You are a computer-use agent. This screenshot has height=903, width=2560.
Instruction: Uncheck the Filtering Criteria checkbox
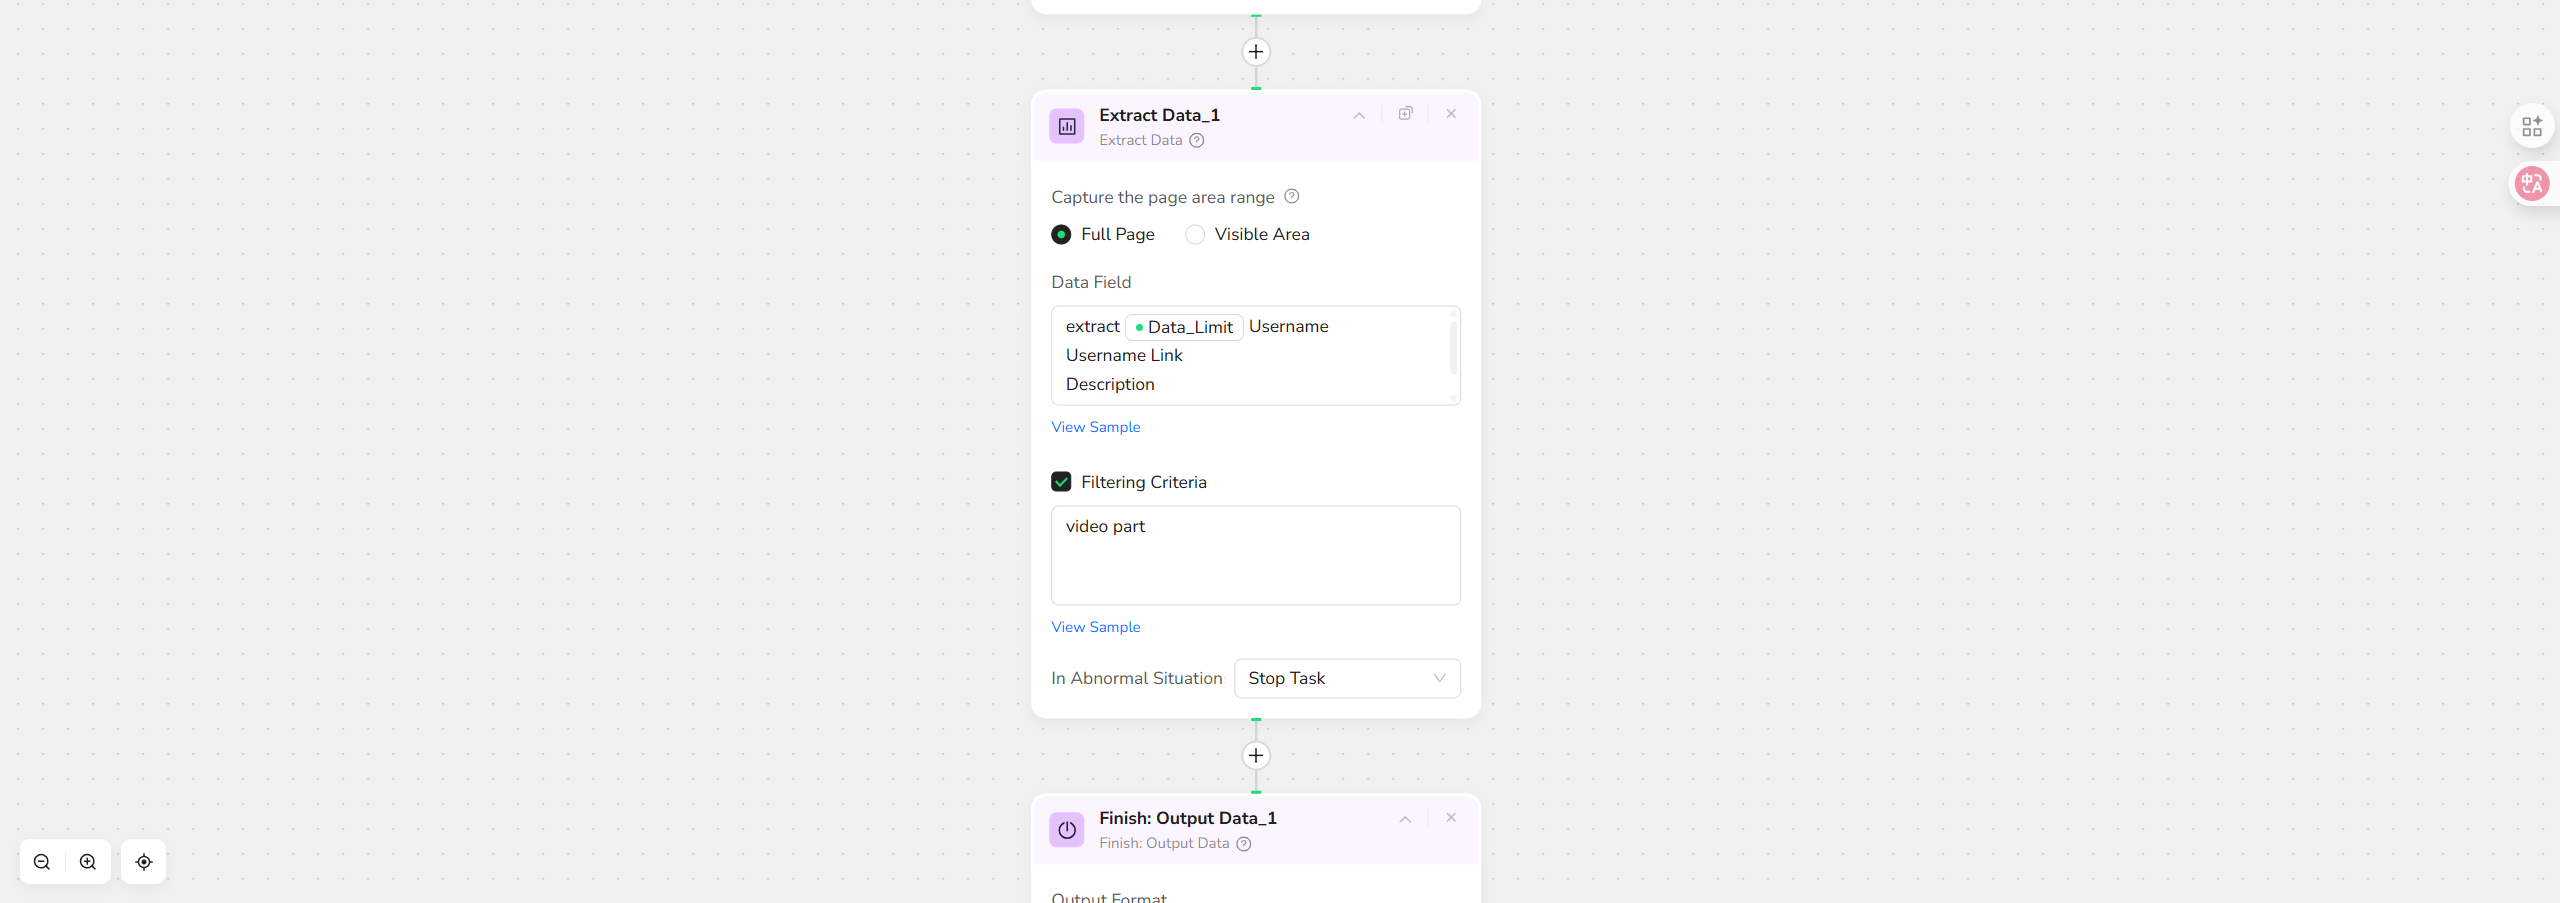click(1062, 482)
